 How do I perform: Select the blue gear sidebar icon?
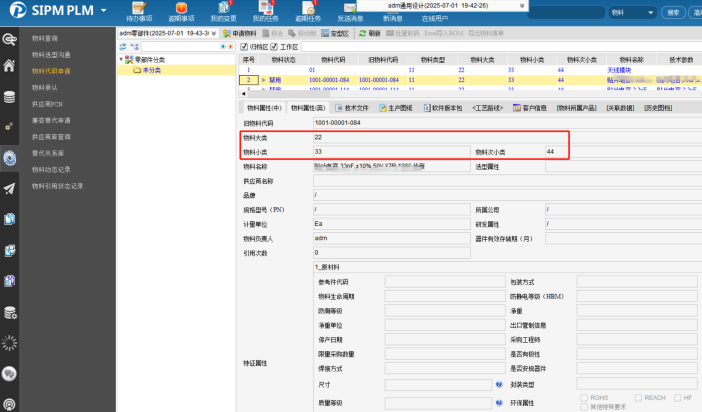(x=9, y=158)
